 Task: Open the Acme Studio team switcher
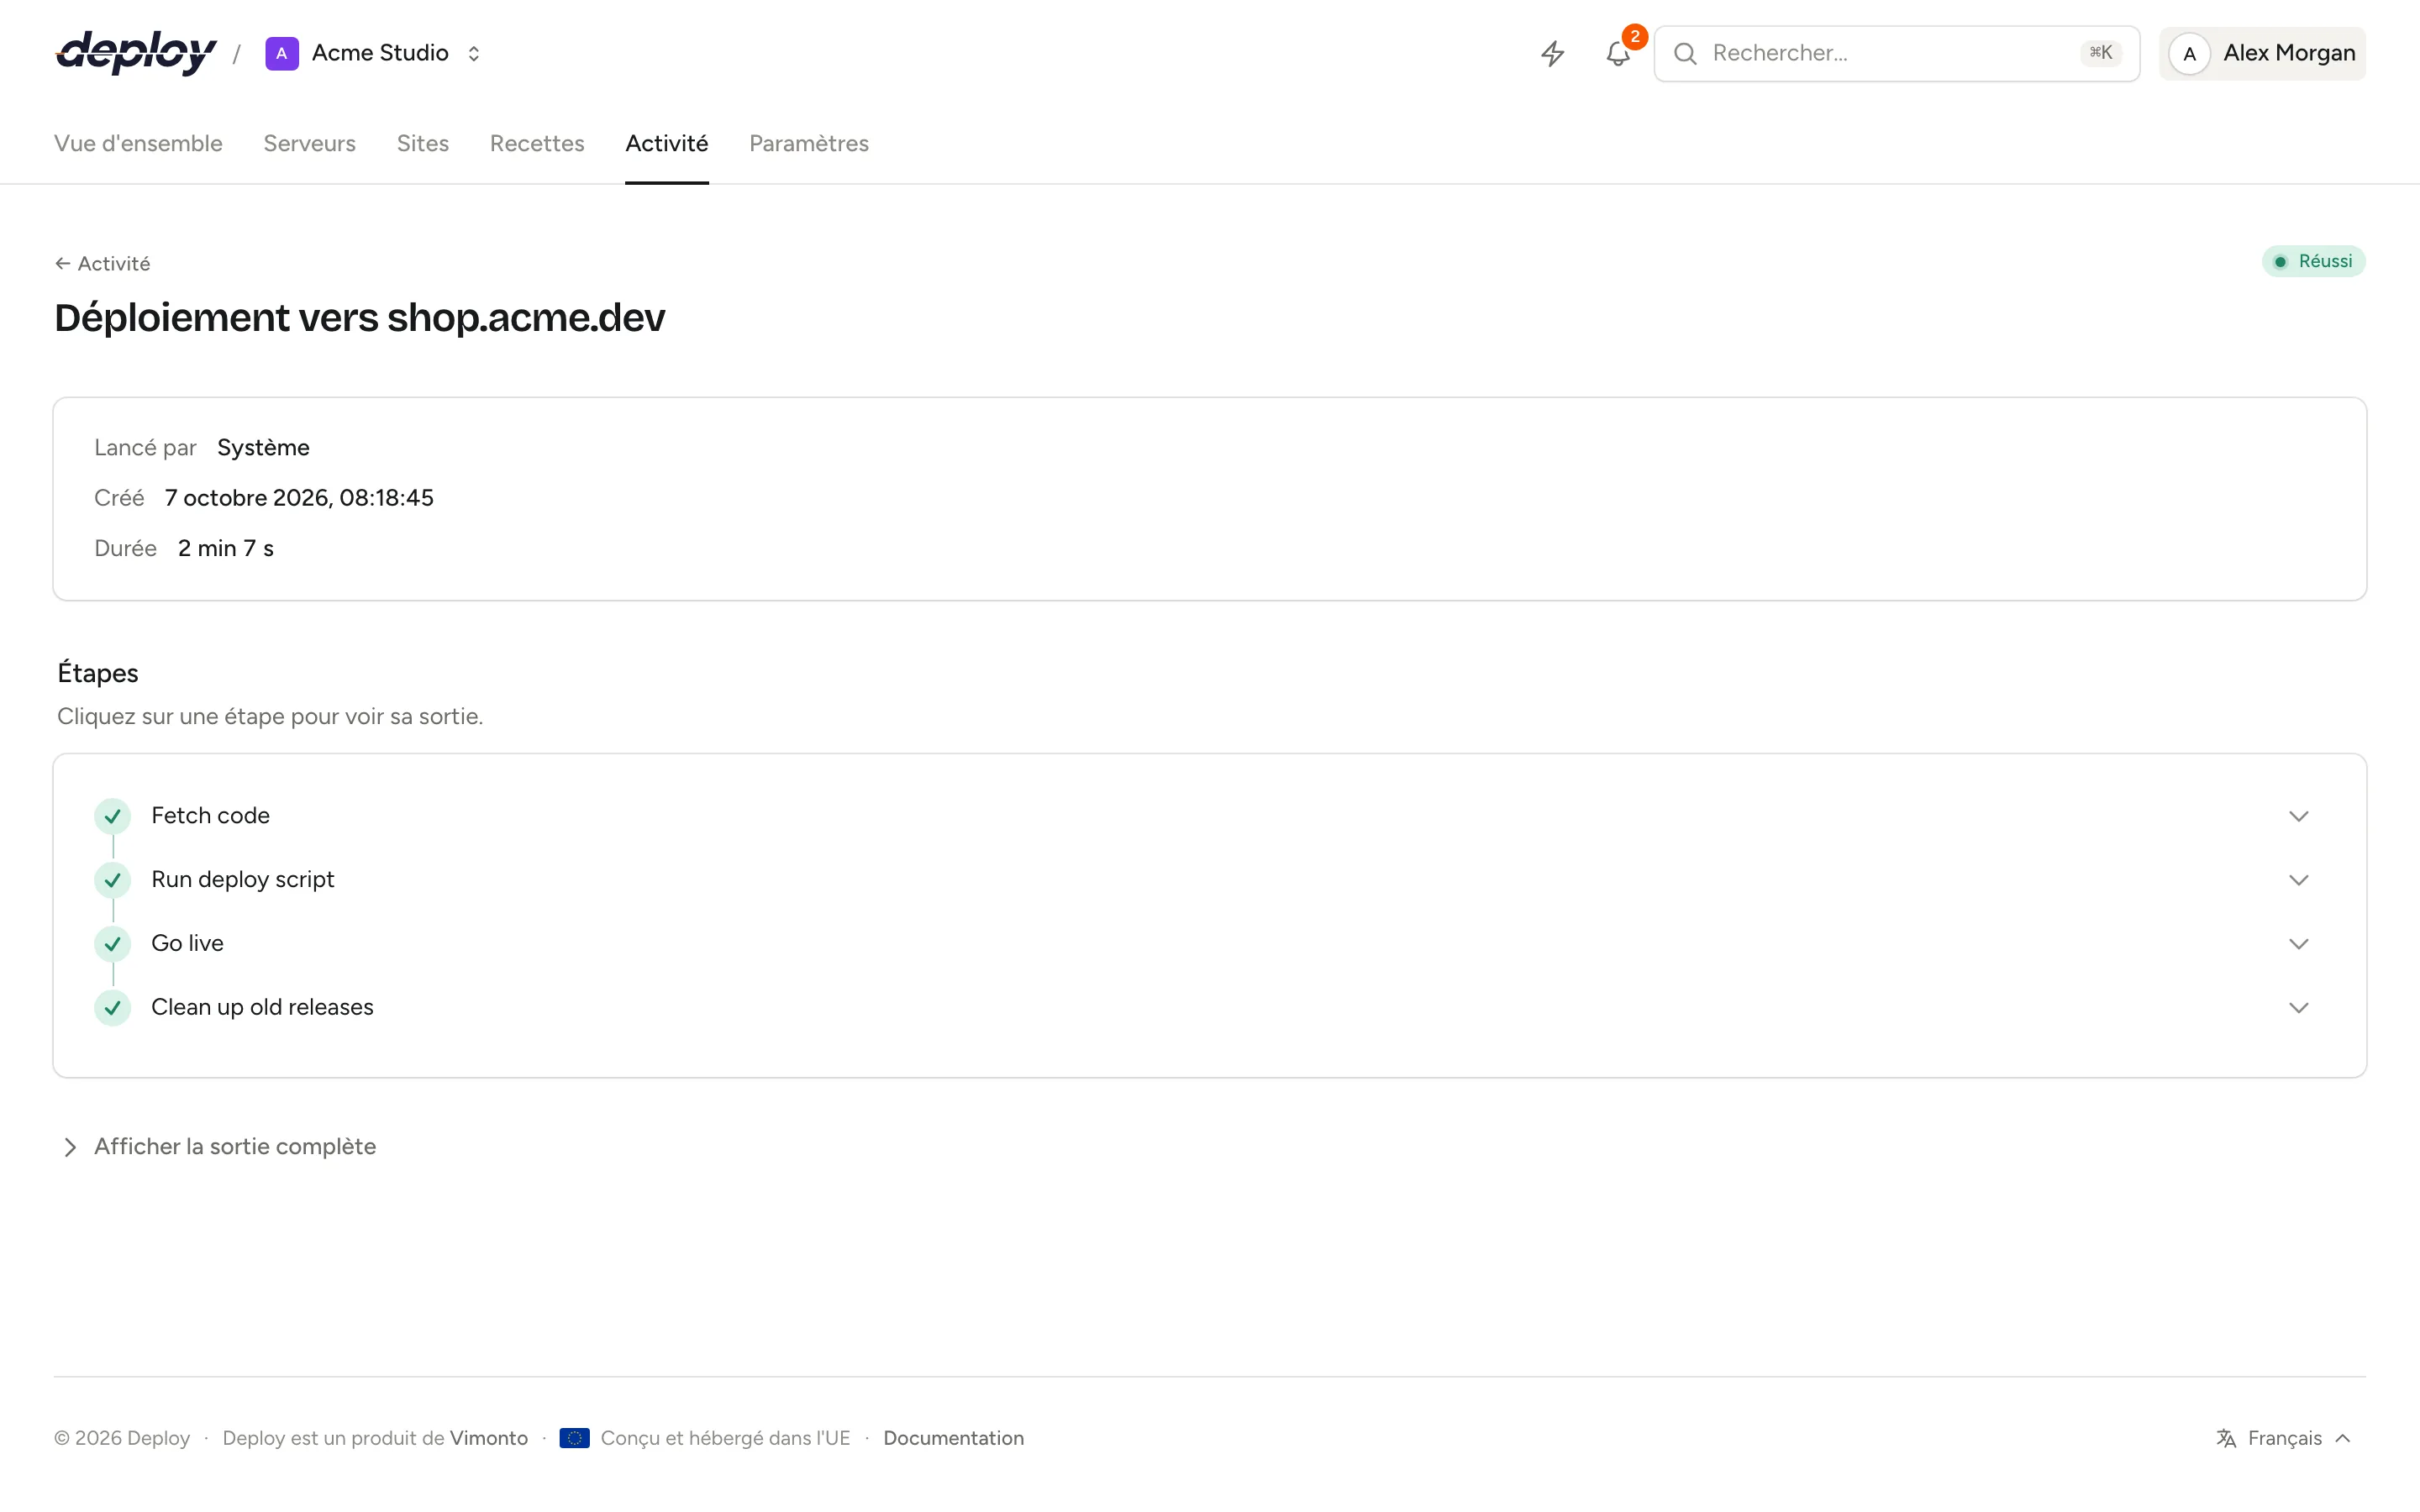coord(375,53)
